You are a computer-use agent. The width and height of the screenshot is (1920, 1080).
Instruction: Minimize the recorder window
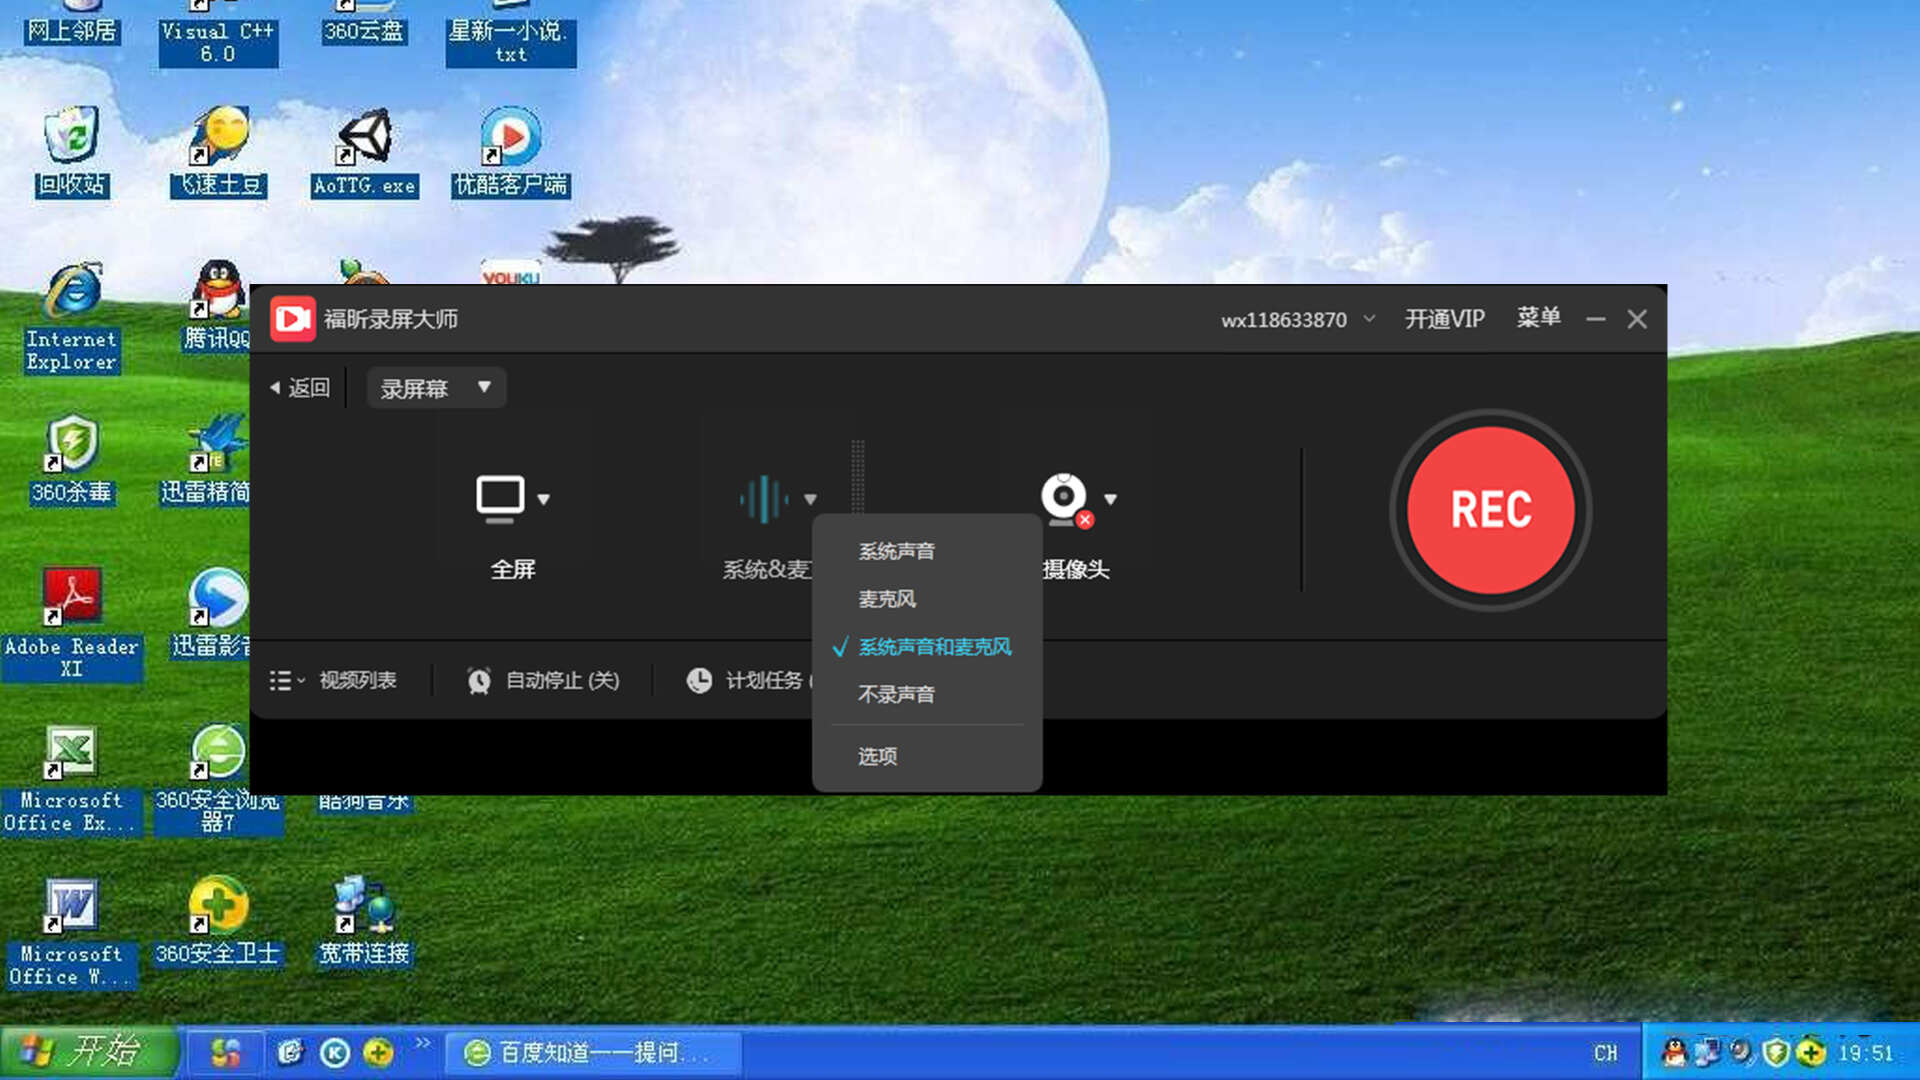(x=1596, y=319)
